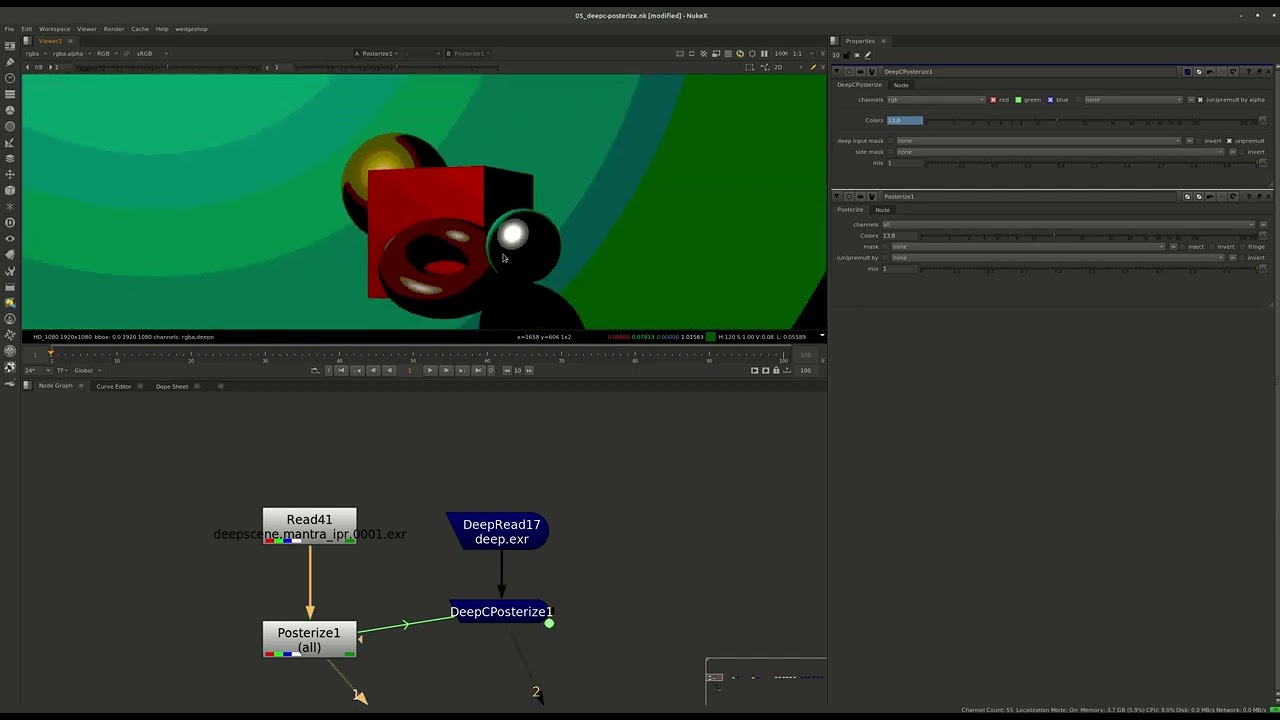This screenshot has width=1280, height=720.
Task: Toggle unpremult checkbox for deep input mask
Action: [1229, 141]
